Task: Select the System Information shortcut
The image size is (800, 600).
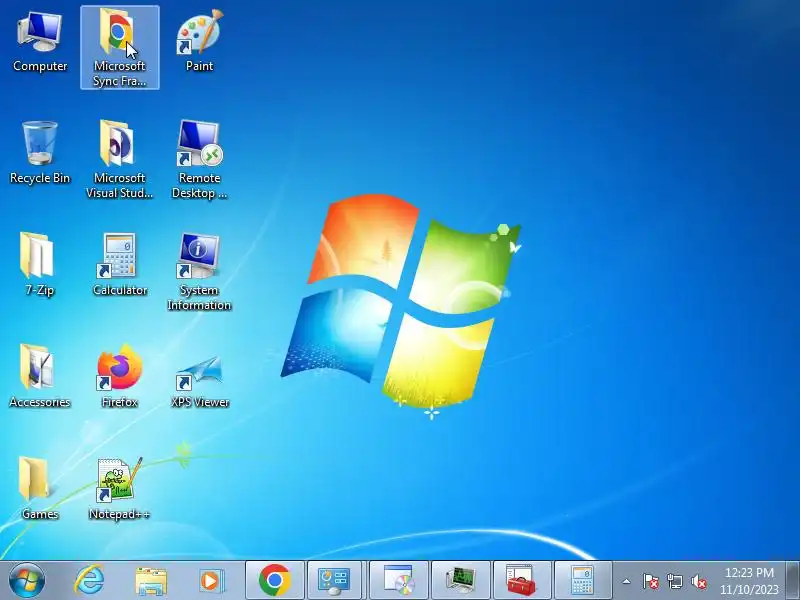Action: [x=199, y=271]
